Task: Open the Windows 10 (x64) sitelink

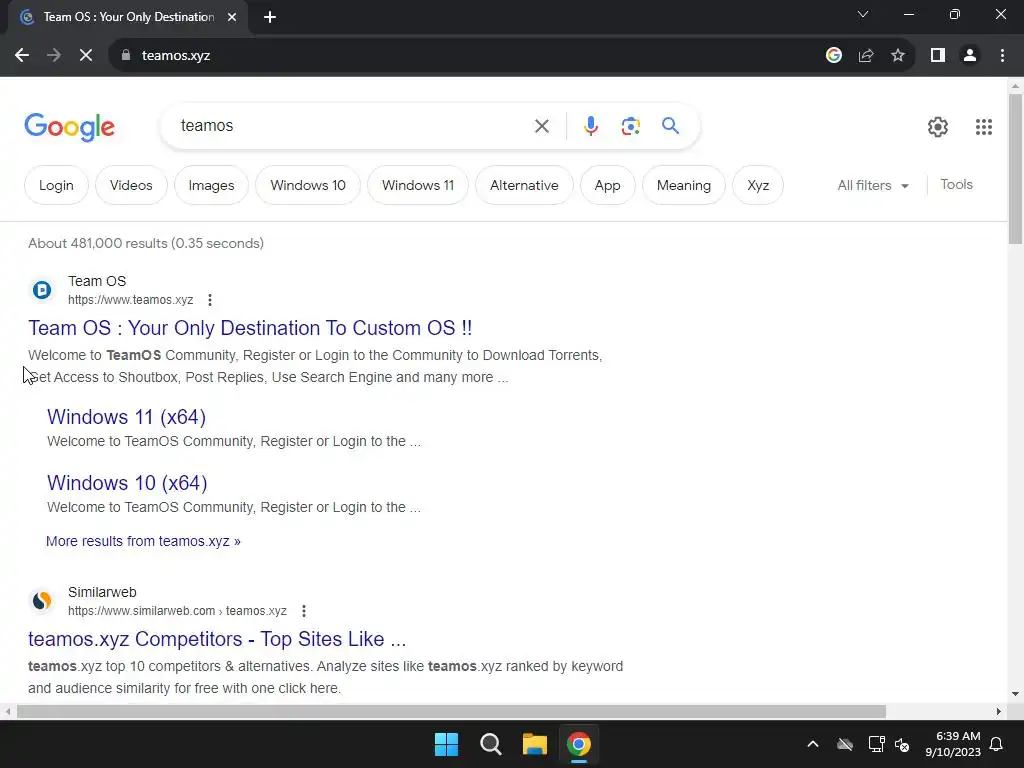Action: coord(127,483)
